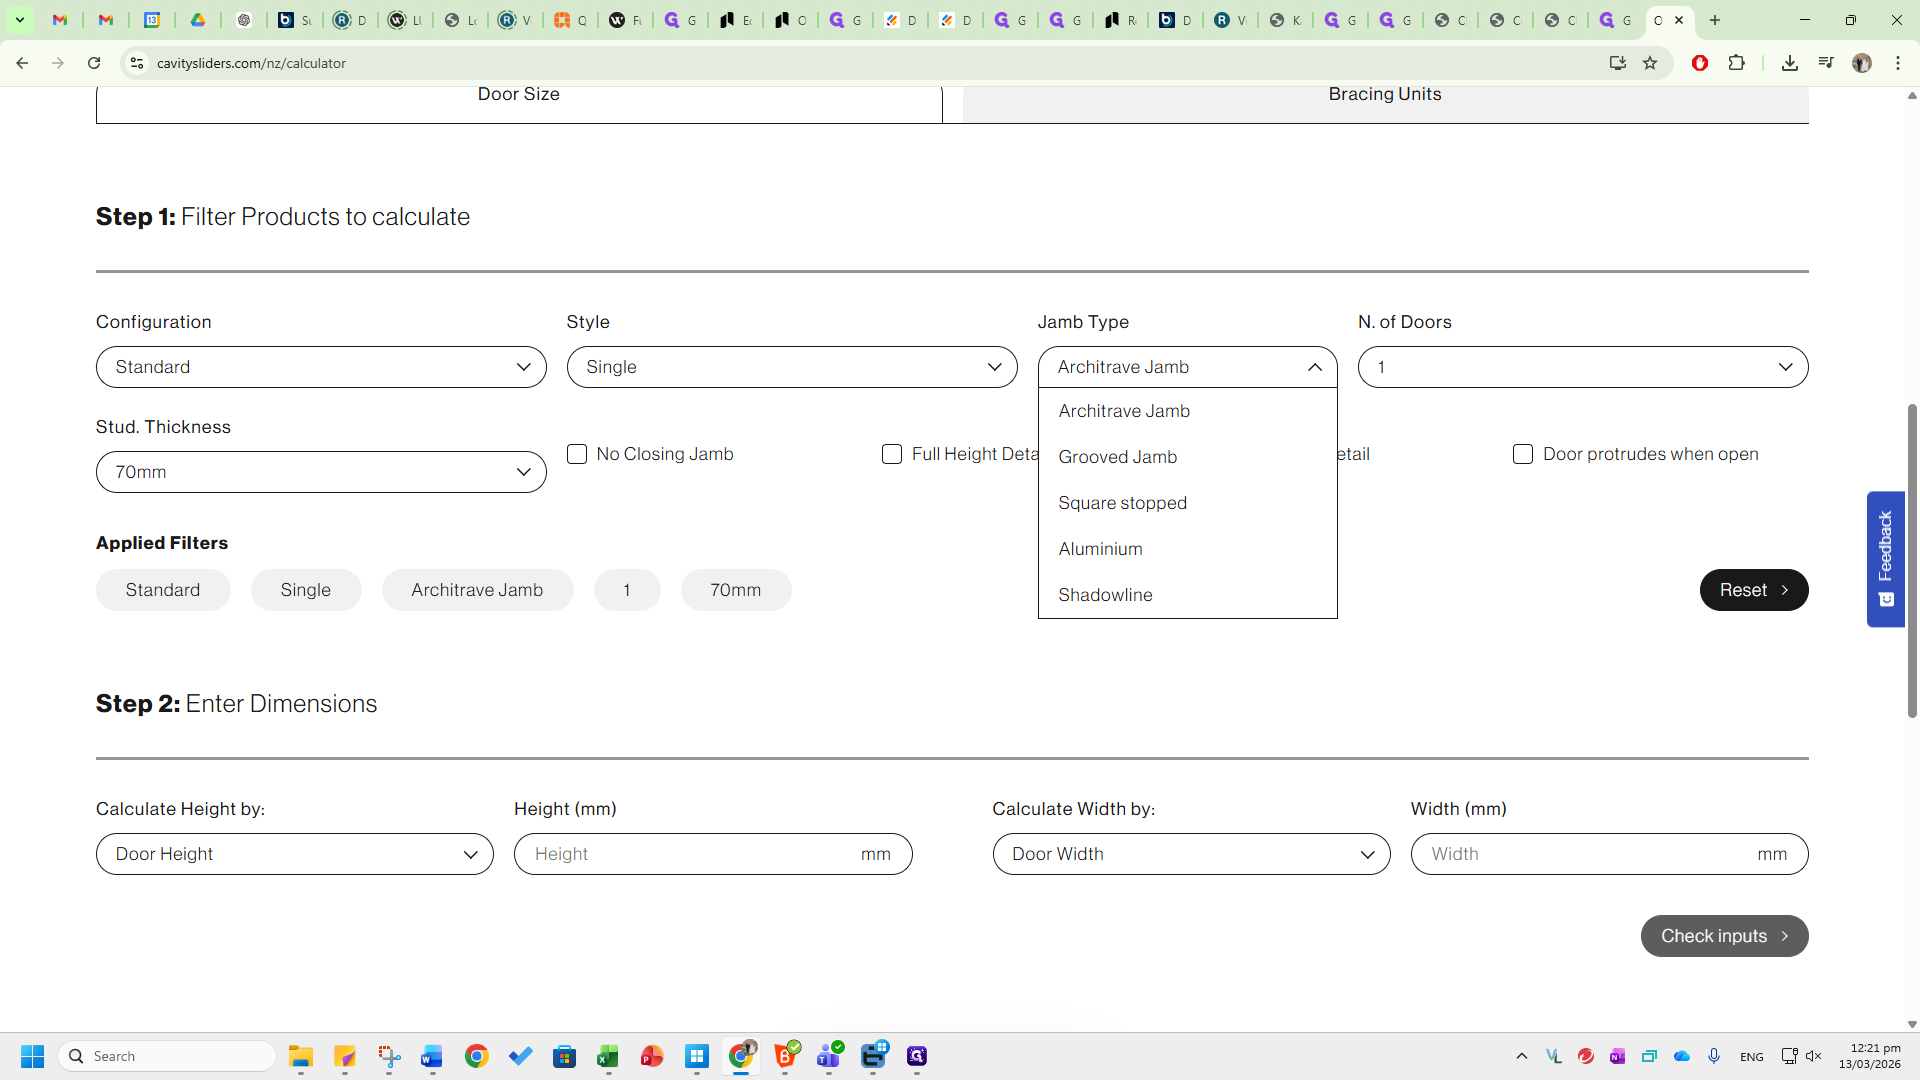Bookmark this page with star icon

pos(1650,63)
